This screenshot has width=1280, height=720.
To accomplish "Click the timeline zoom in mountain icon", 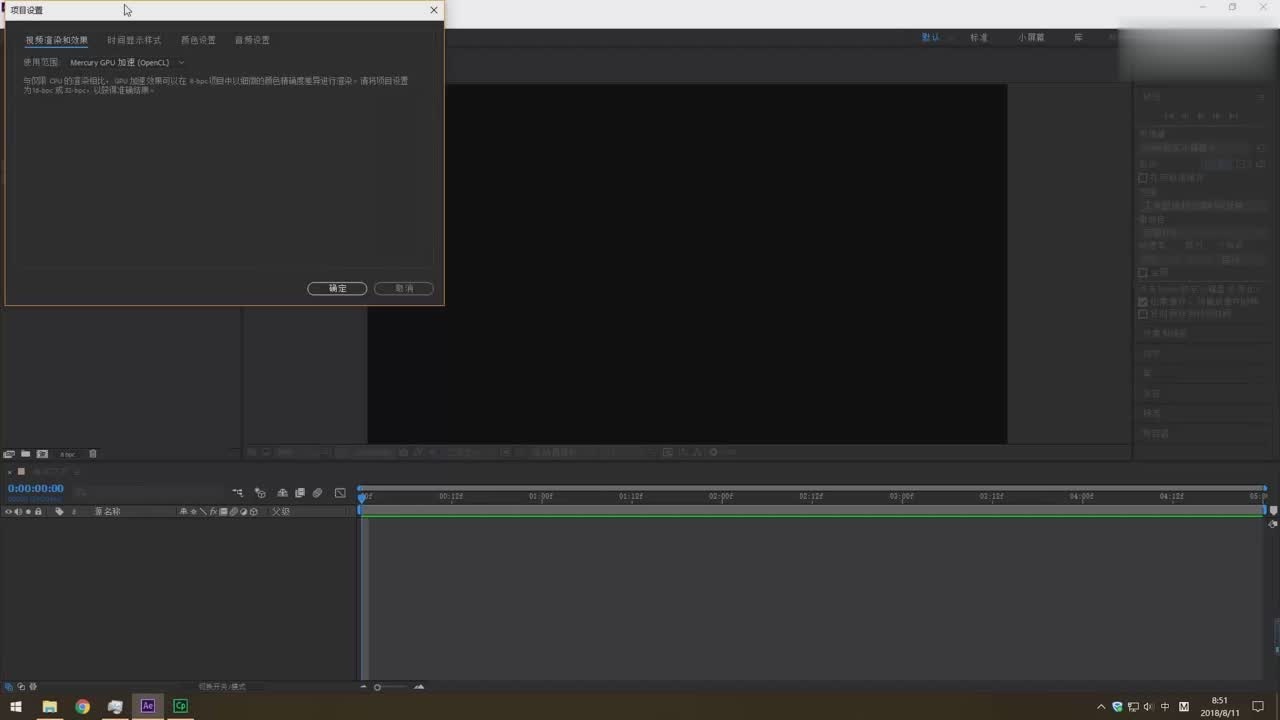I will [x=419, y=687].
